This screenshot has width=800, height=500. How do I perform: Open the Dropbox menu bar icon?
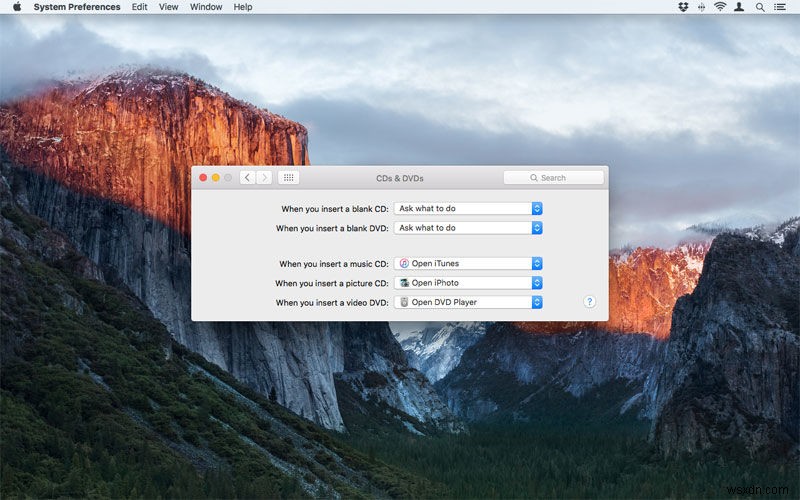pyautogui.click(x=683, y=7)
